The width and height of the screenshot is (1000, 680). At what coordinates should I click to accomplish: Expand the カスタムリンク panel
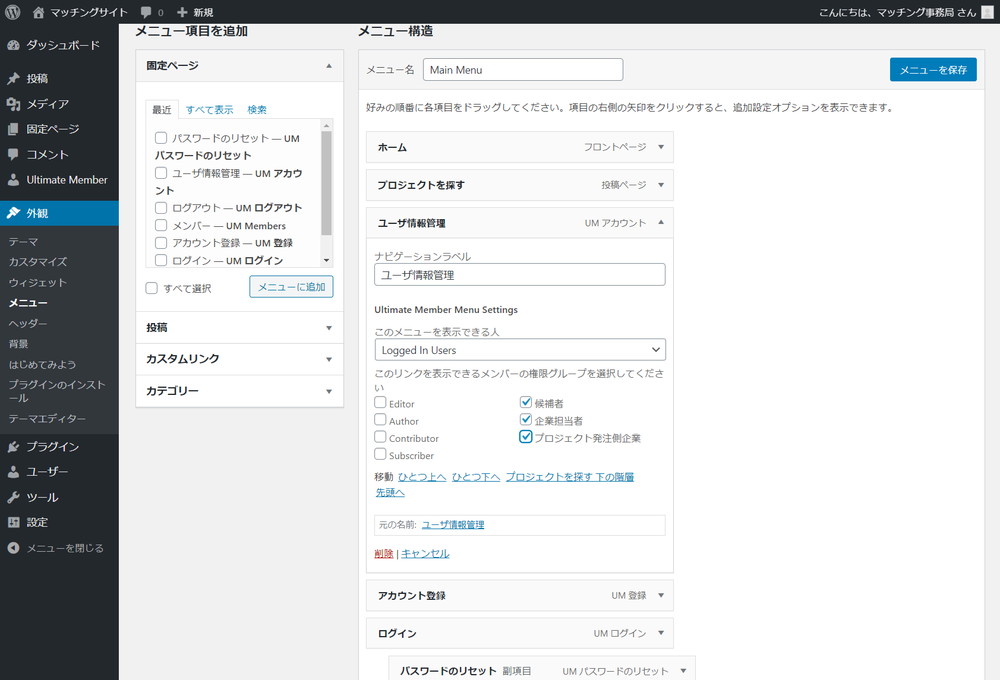tap(329, 359)
